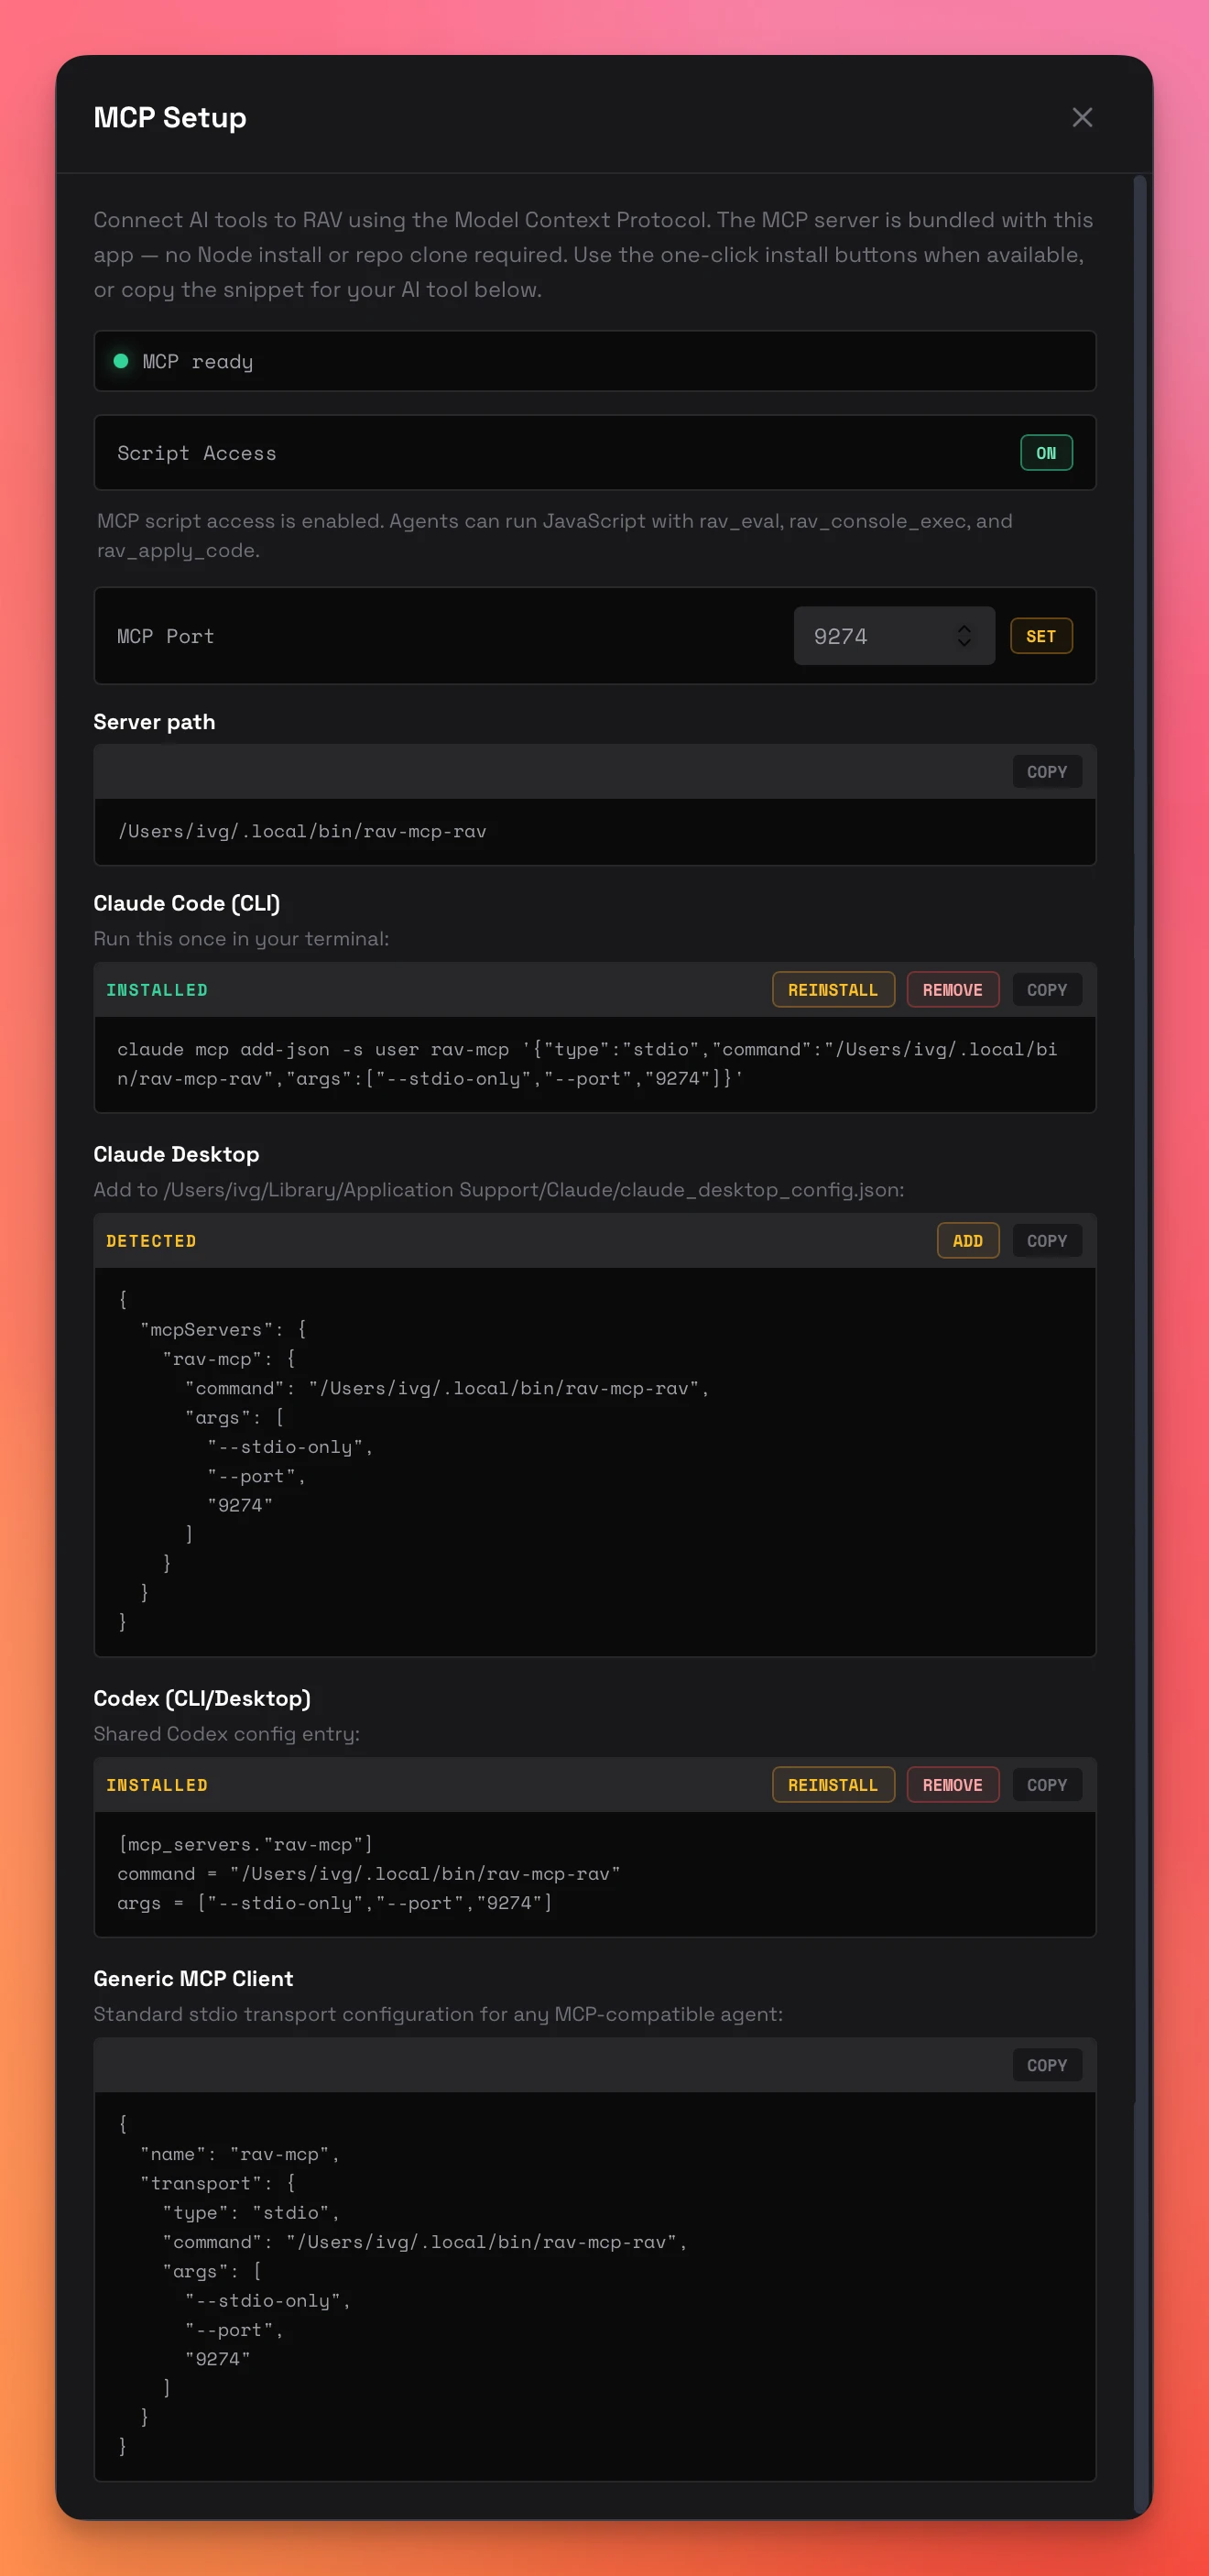This screenshot has height=2576, width=1209.
Task: Copy the Codex config entry
Action: (1047, 1785)
